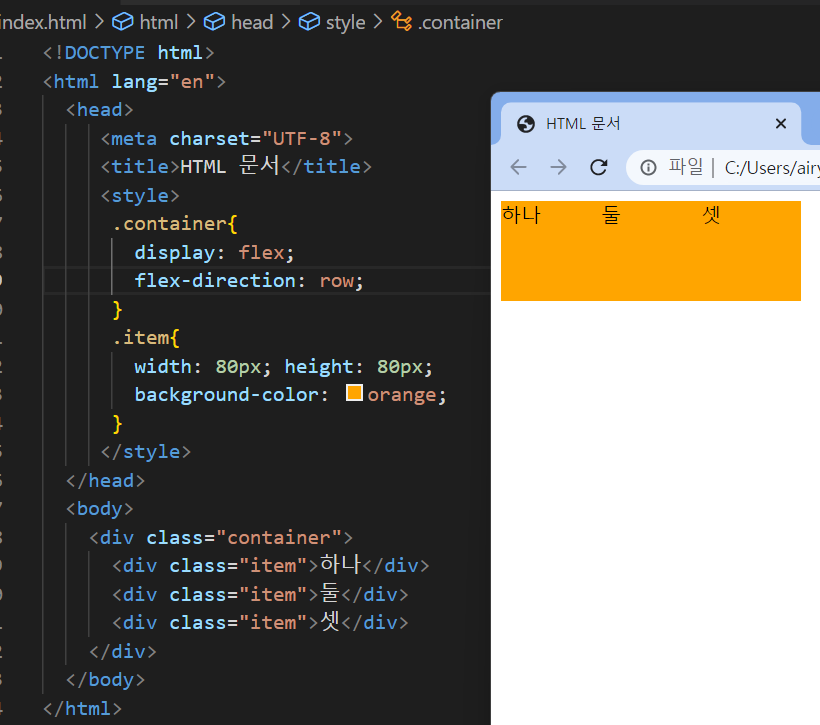View site information icon in address bar
This screenshot has width=820, height=725.
(x=648, y=167)
